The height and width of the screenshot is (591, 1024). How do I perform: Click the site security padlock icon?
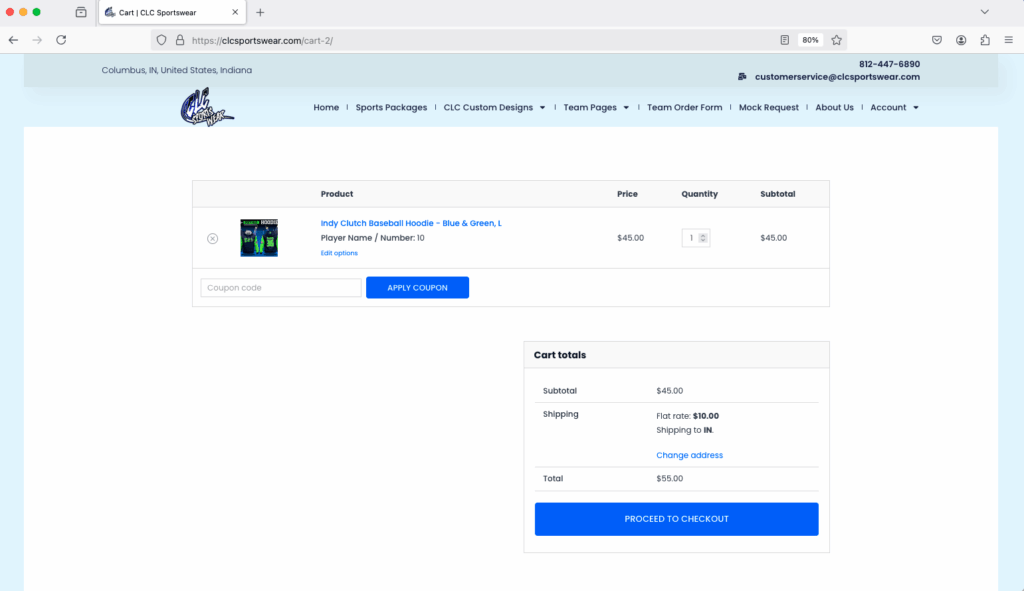[180, 40]
